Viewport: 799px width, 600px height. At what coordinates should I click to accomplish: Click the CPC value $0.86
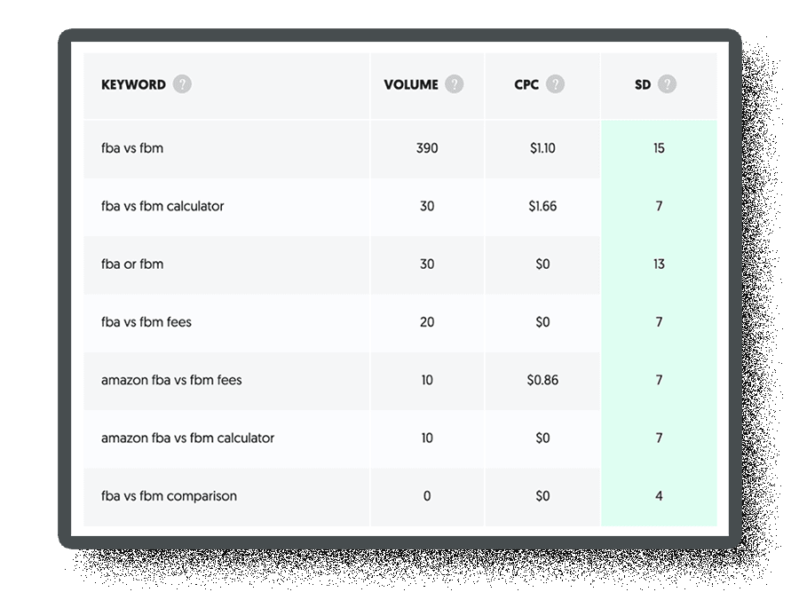(x=543, y=380)
